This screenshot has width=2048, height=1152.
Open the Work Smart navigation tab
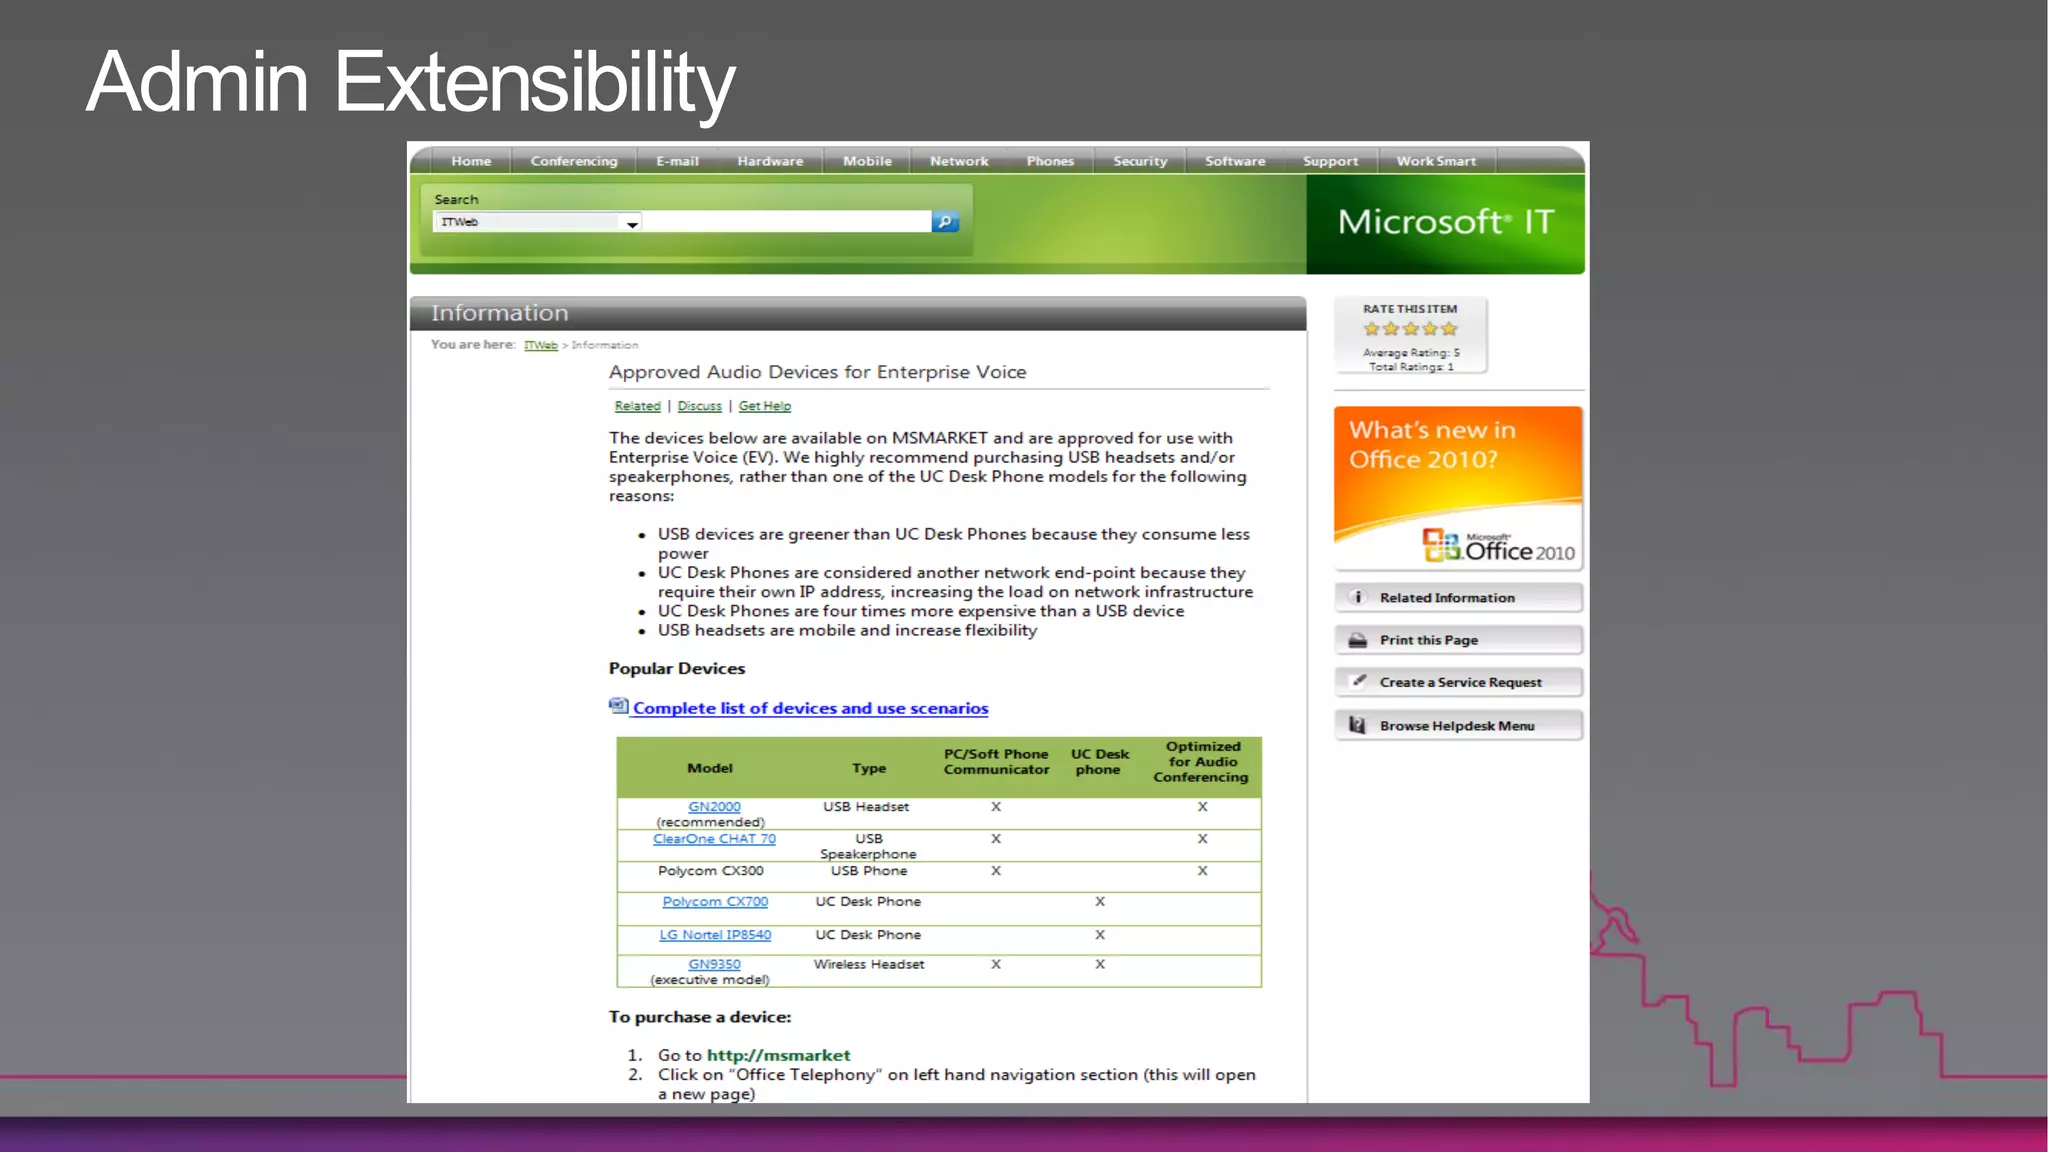click(x=1436, y=161)
